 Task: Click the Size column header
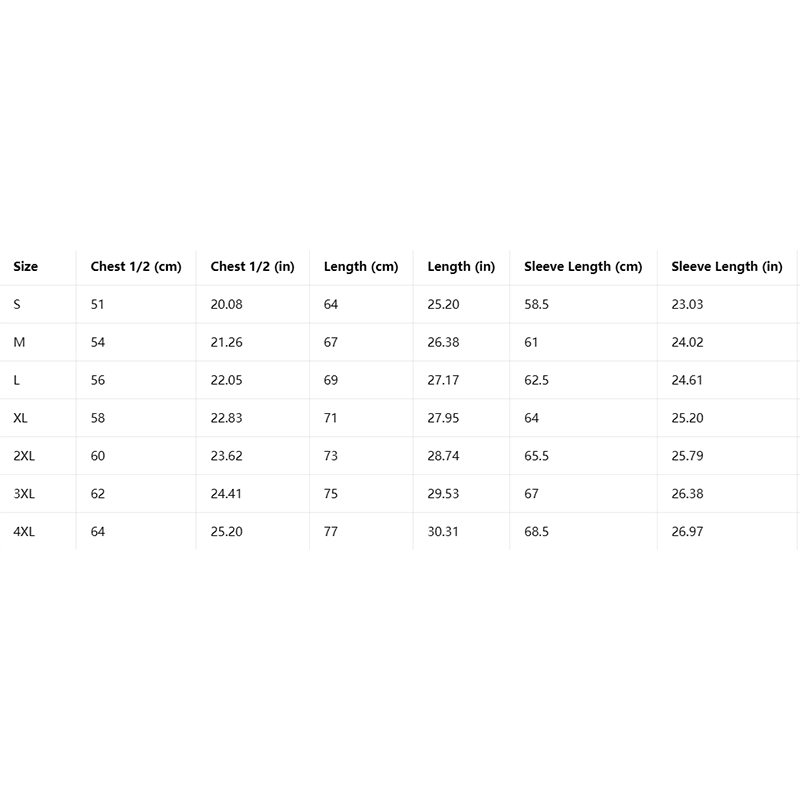[26, 266]
